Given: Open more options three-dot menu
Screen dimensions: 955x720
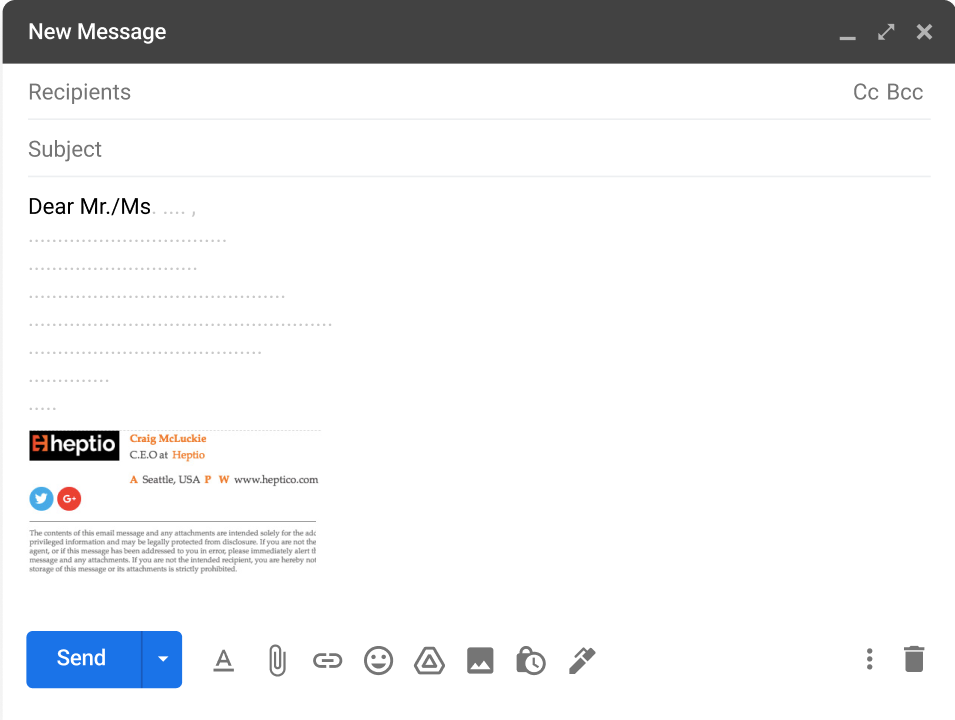Looking at the screenshot, I should point(870,659).
